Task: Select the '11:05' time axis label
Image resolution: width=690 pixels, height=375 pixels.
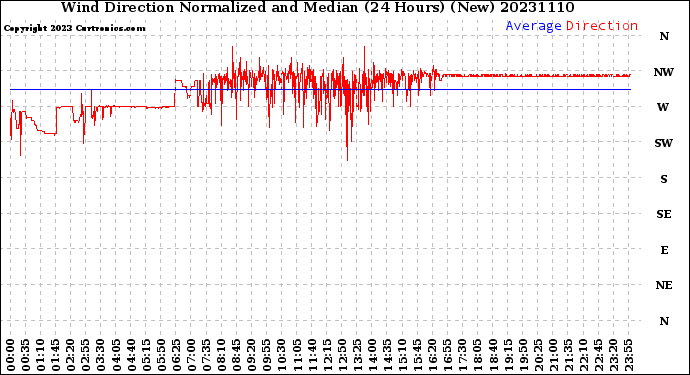Action: coord(297,355)
